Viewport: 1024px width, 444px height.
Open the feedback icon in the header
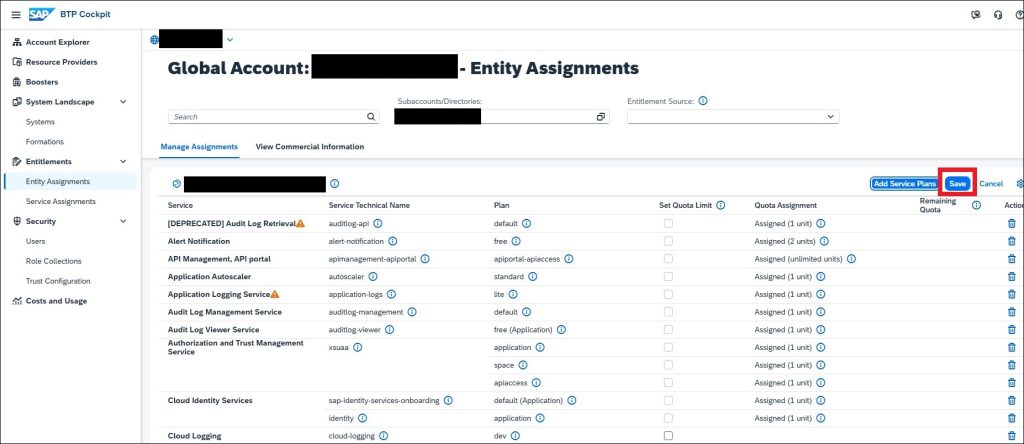pyautogui.click(x=976, y=15)
